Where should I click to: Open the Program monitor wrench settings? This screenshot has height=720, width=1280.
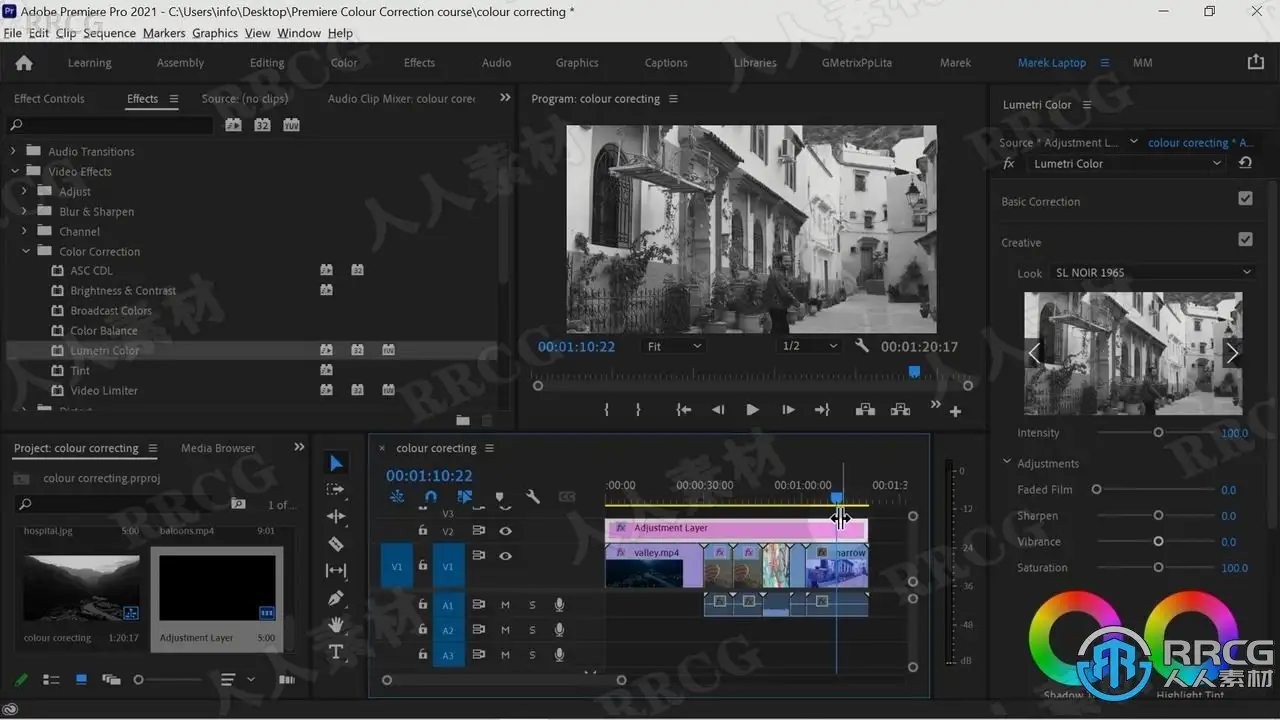click(862, 346)
